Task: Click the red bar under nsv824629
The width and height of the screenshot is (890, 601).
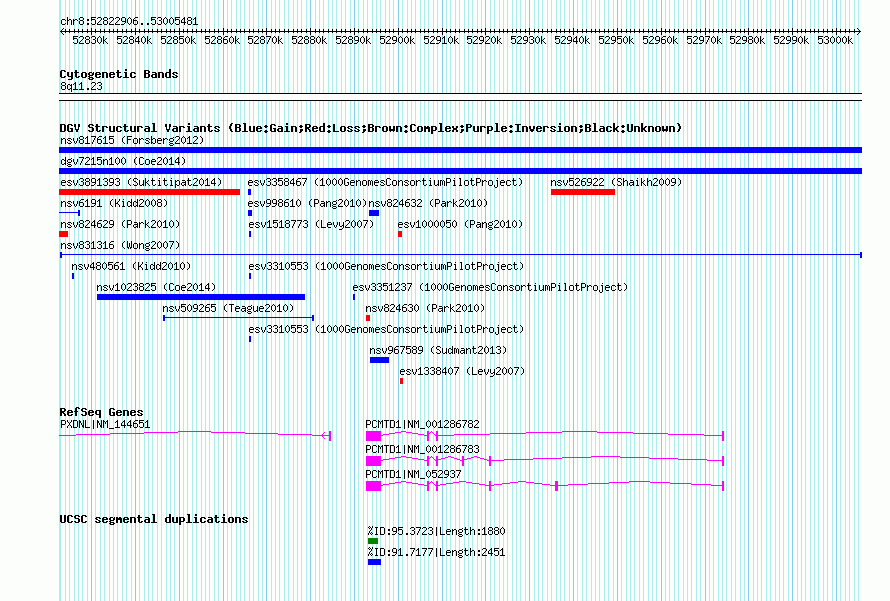Action: tap(64, 234)
